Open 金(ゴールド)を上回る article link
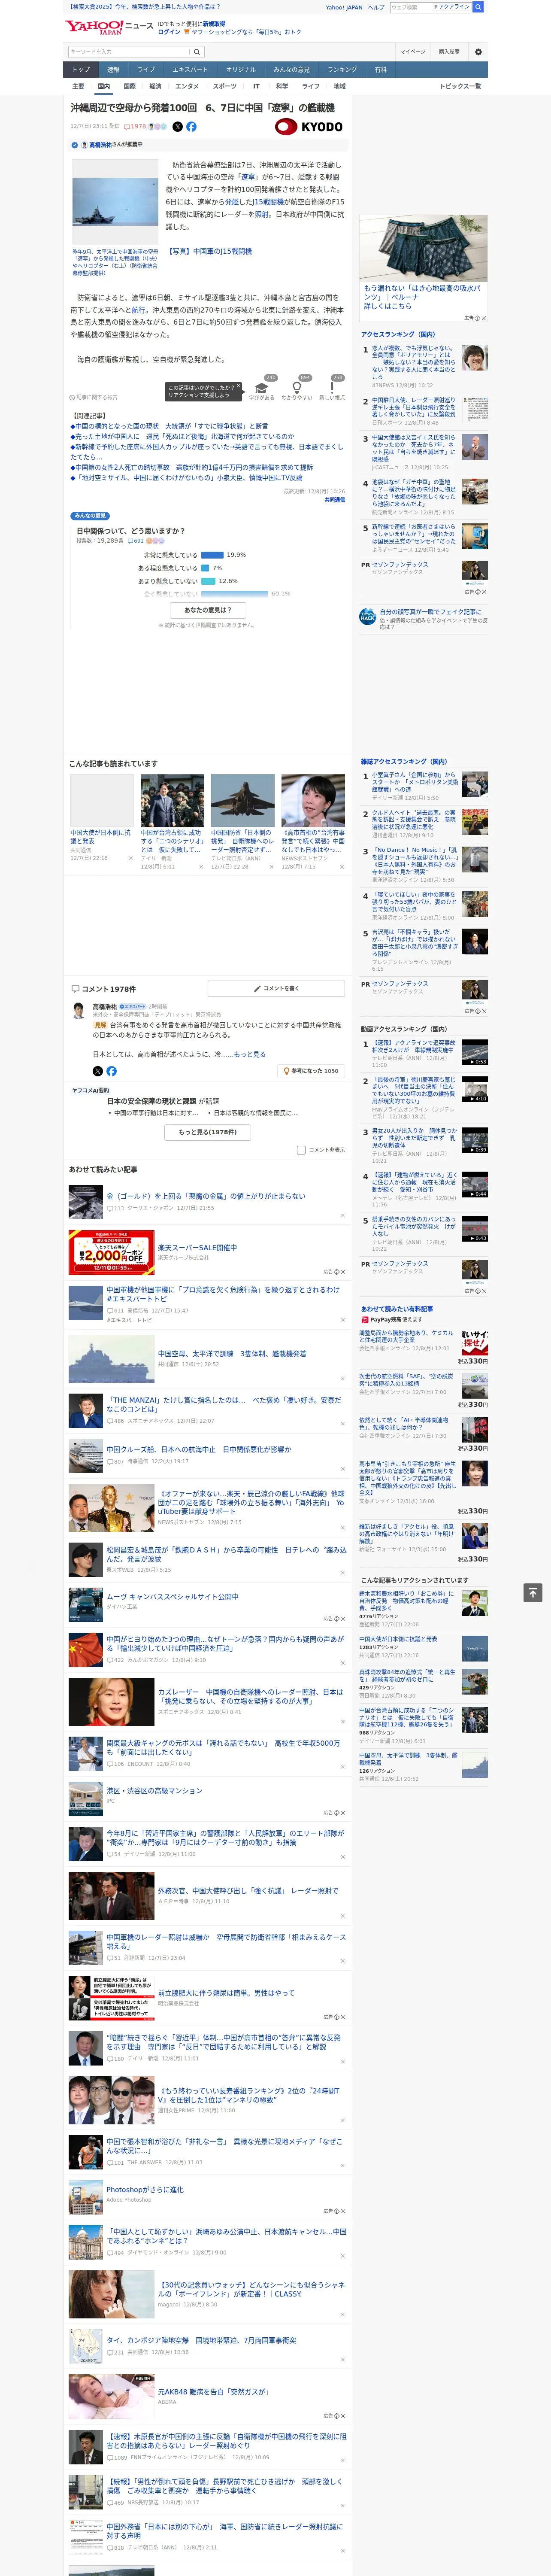 tap(206, 1196)
